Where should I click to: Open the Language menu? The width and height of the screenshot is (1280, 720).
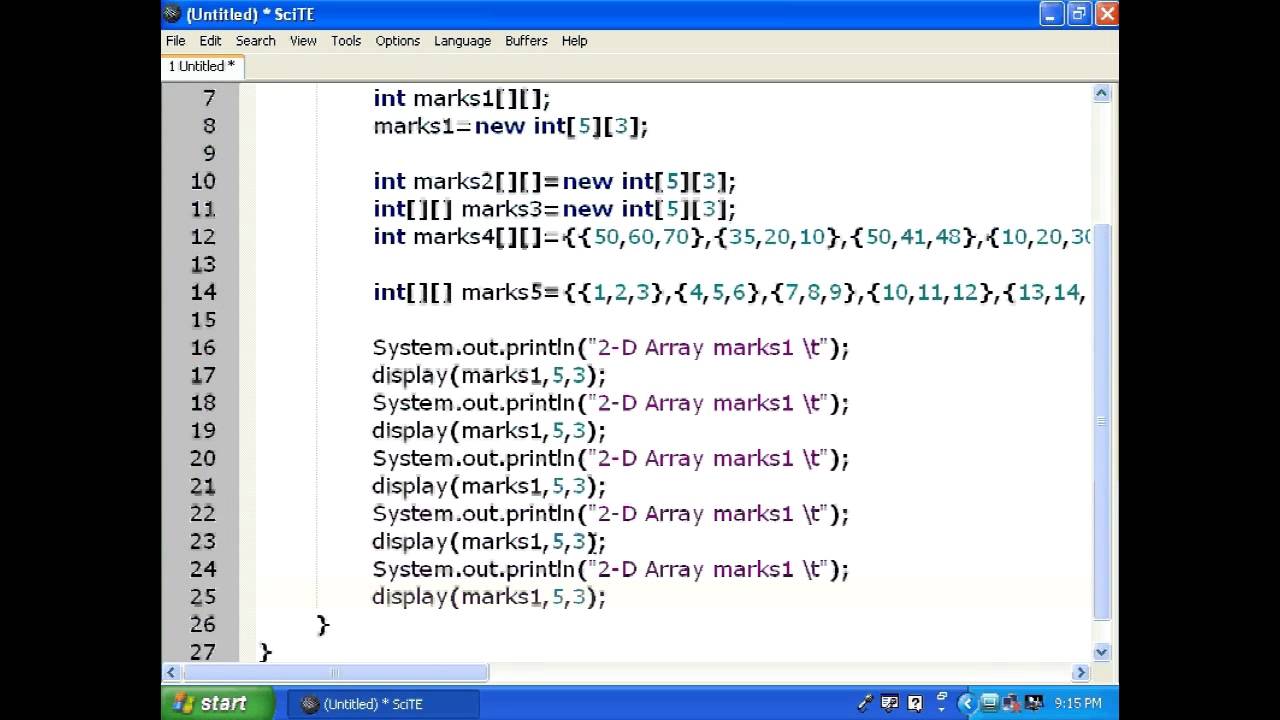[x=462, y=41]
